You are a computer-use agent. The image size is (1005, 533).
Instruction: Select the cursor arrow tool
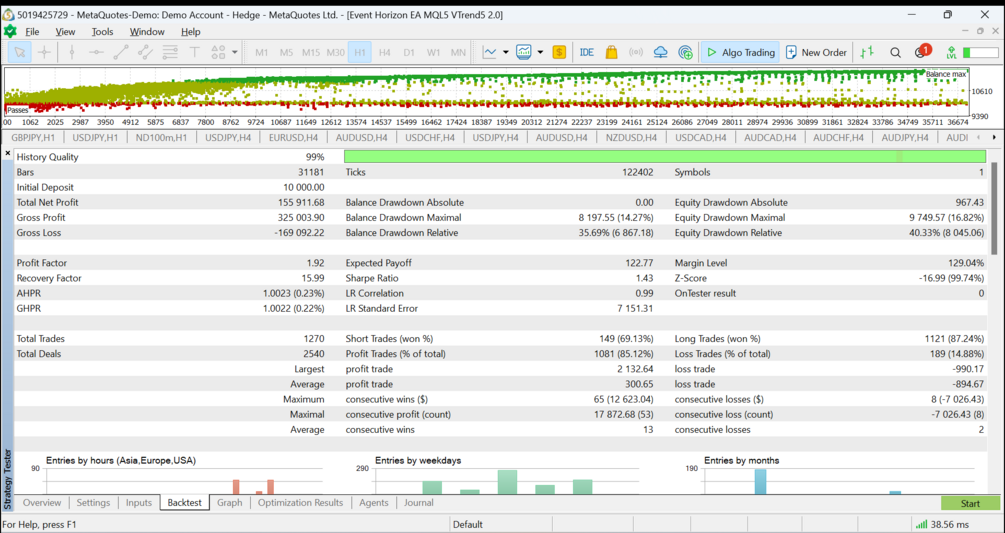click(19, 53)
